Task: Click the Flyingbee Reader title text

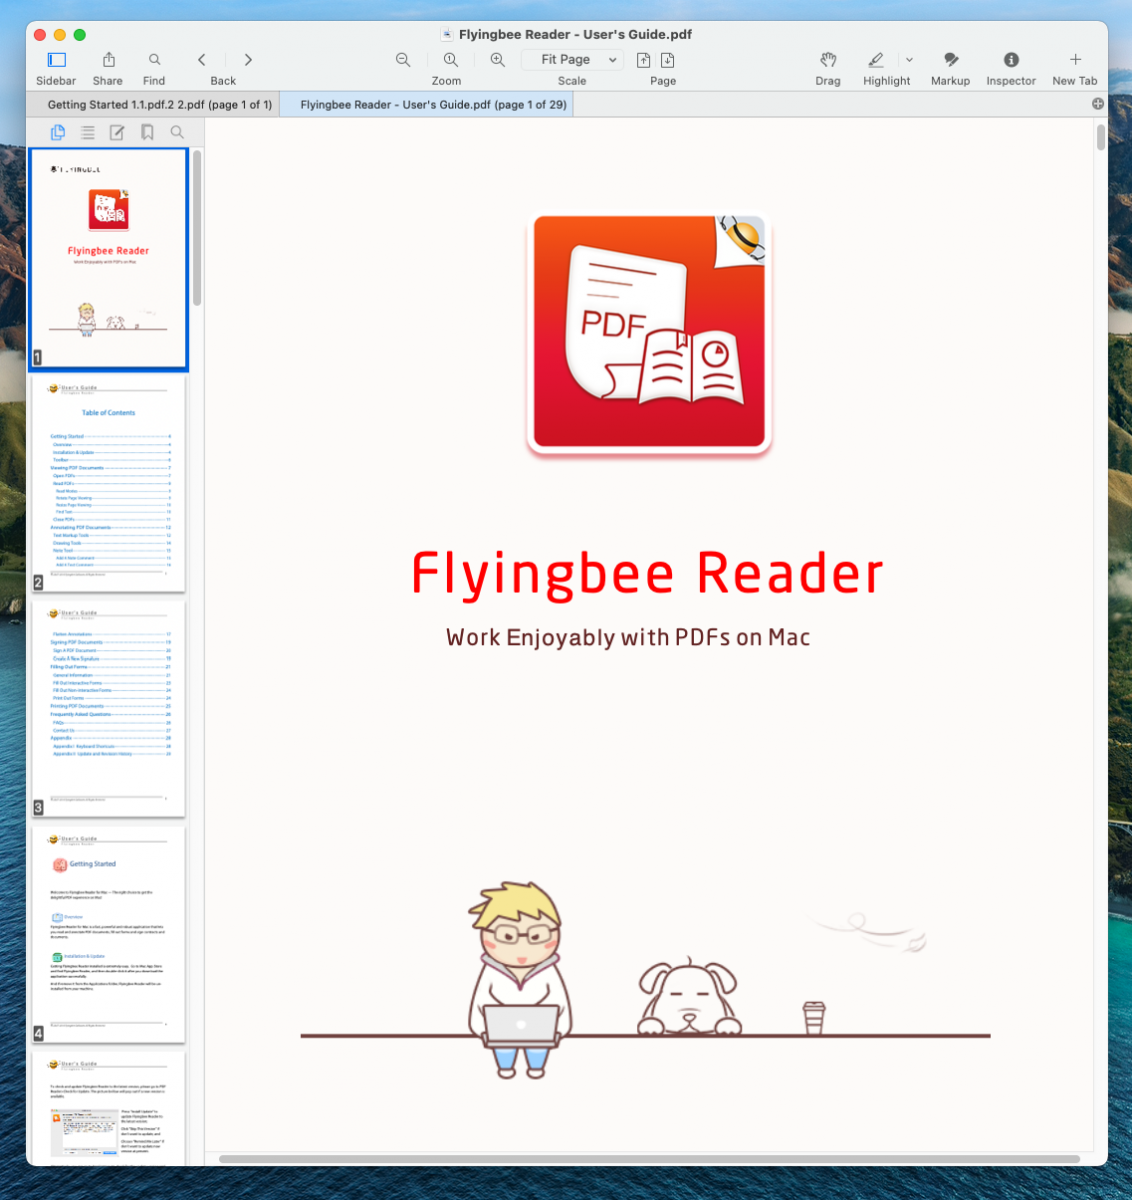Action: click(647, 574)
